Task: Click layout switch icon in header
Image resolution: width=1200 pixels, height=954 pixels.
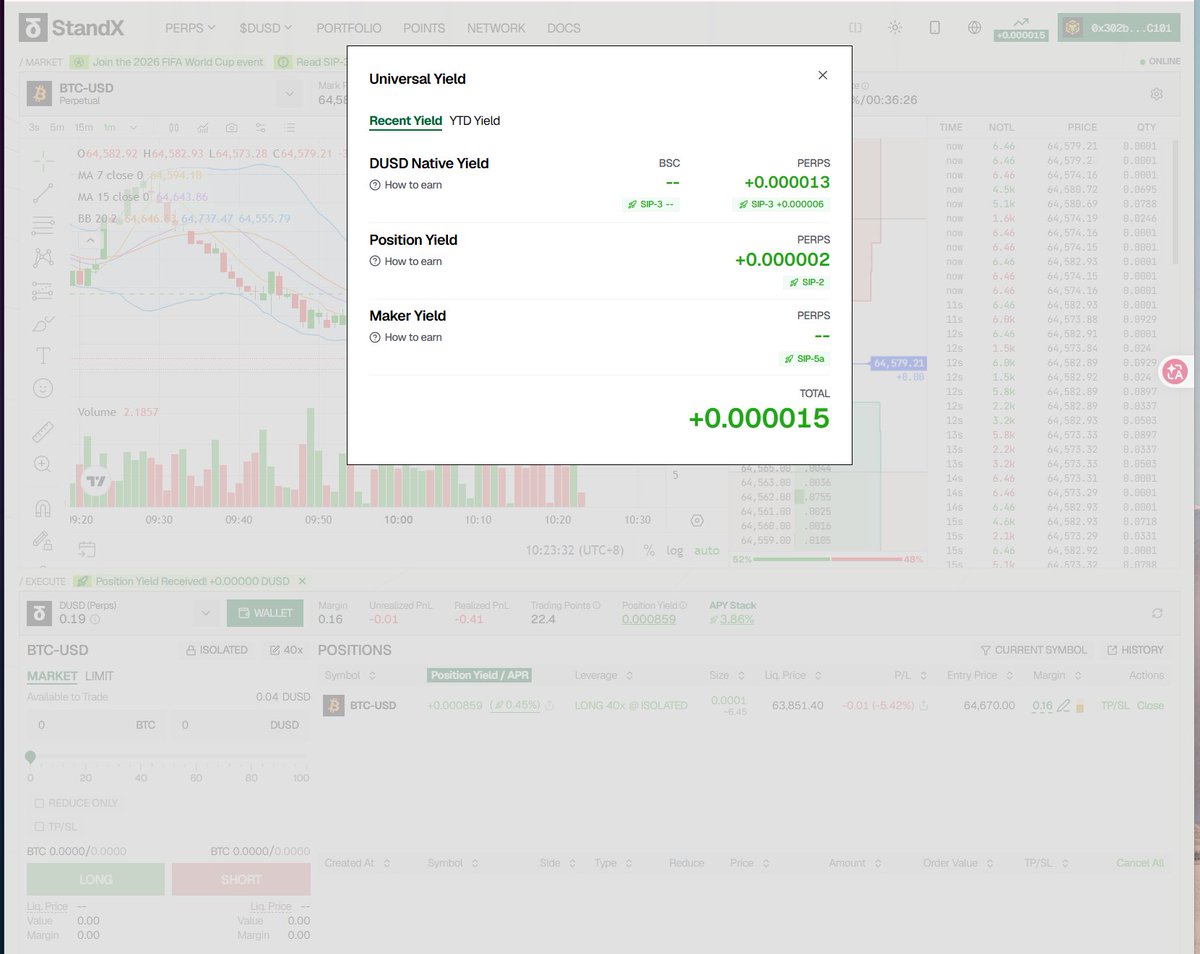Action: 855,28
